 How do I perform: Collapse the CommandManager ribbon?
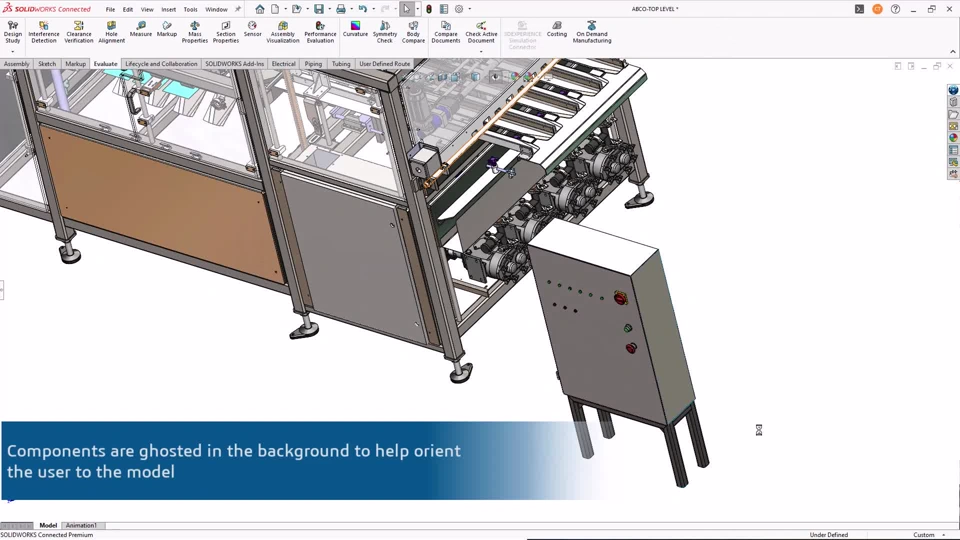952,52
